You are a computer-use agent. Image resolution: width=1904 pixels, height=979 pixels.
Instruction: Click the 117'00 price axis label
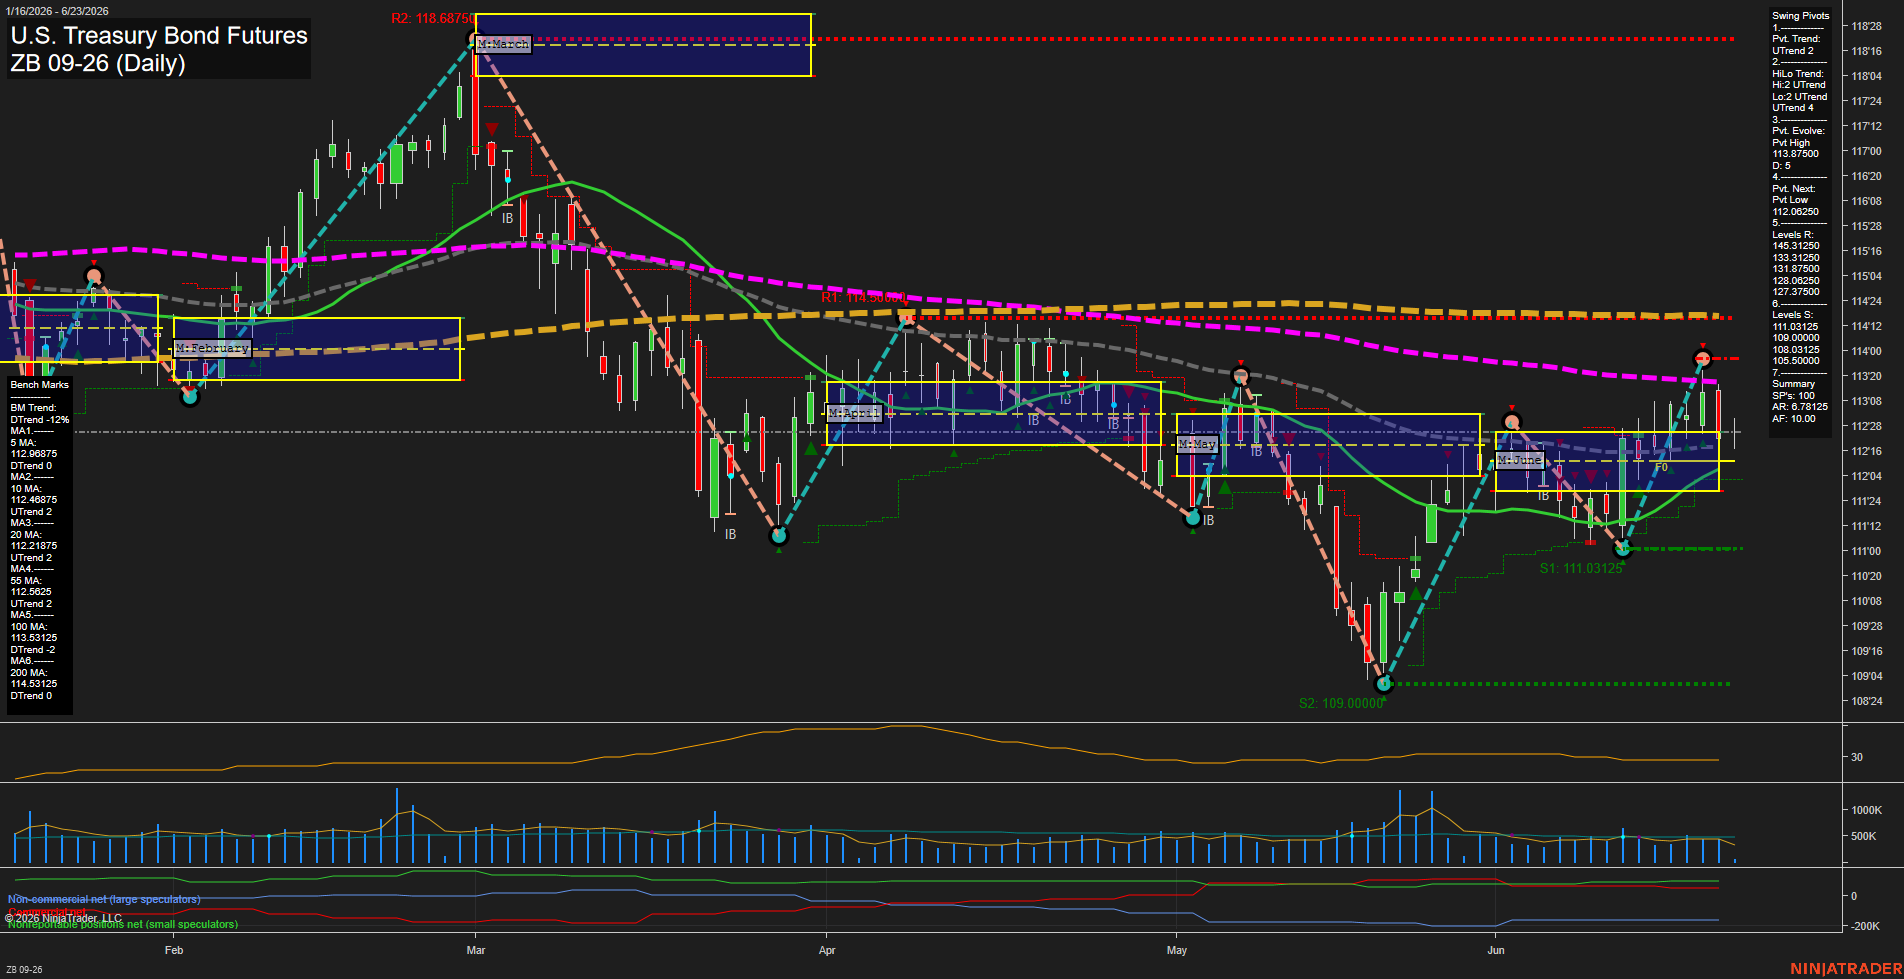[x=1866, y=151]
